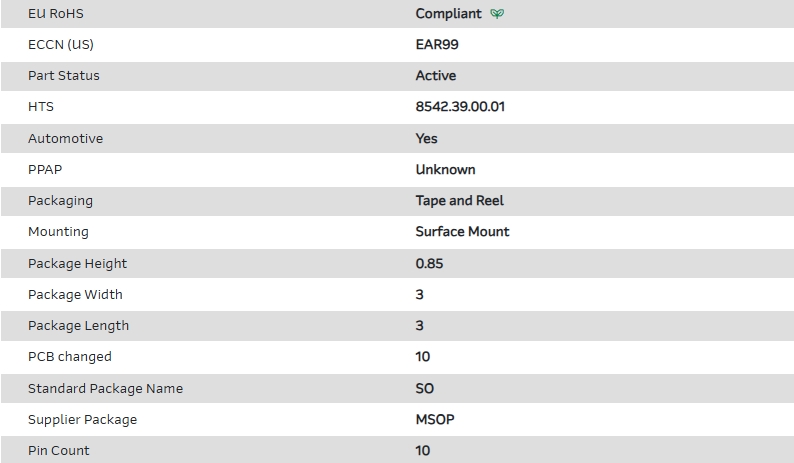Select the Tape and Reel value

tap(459, 200)
